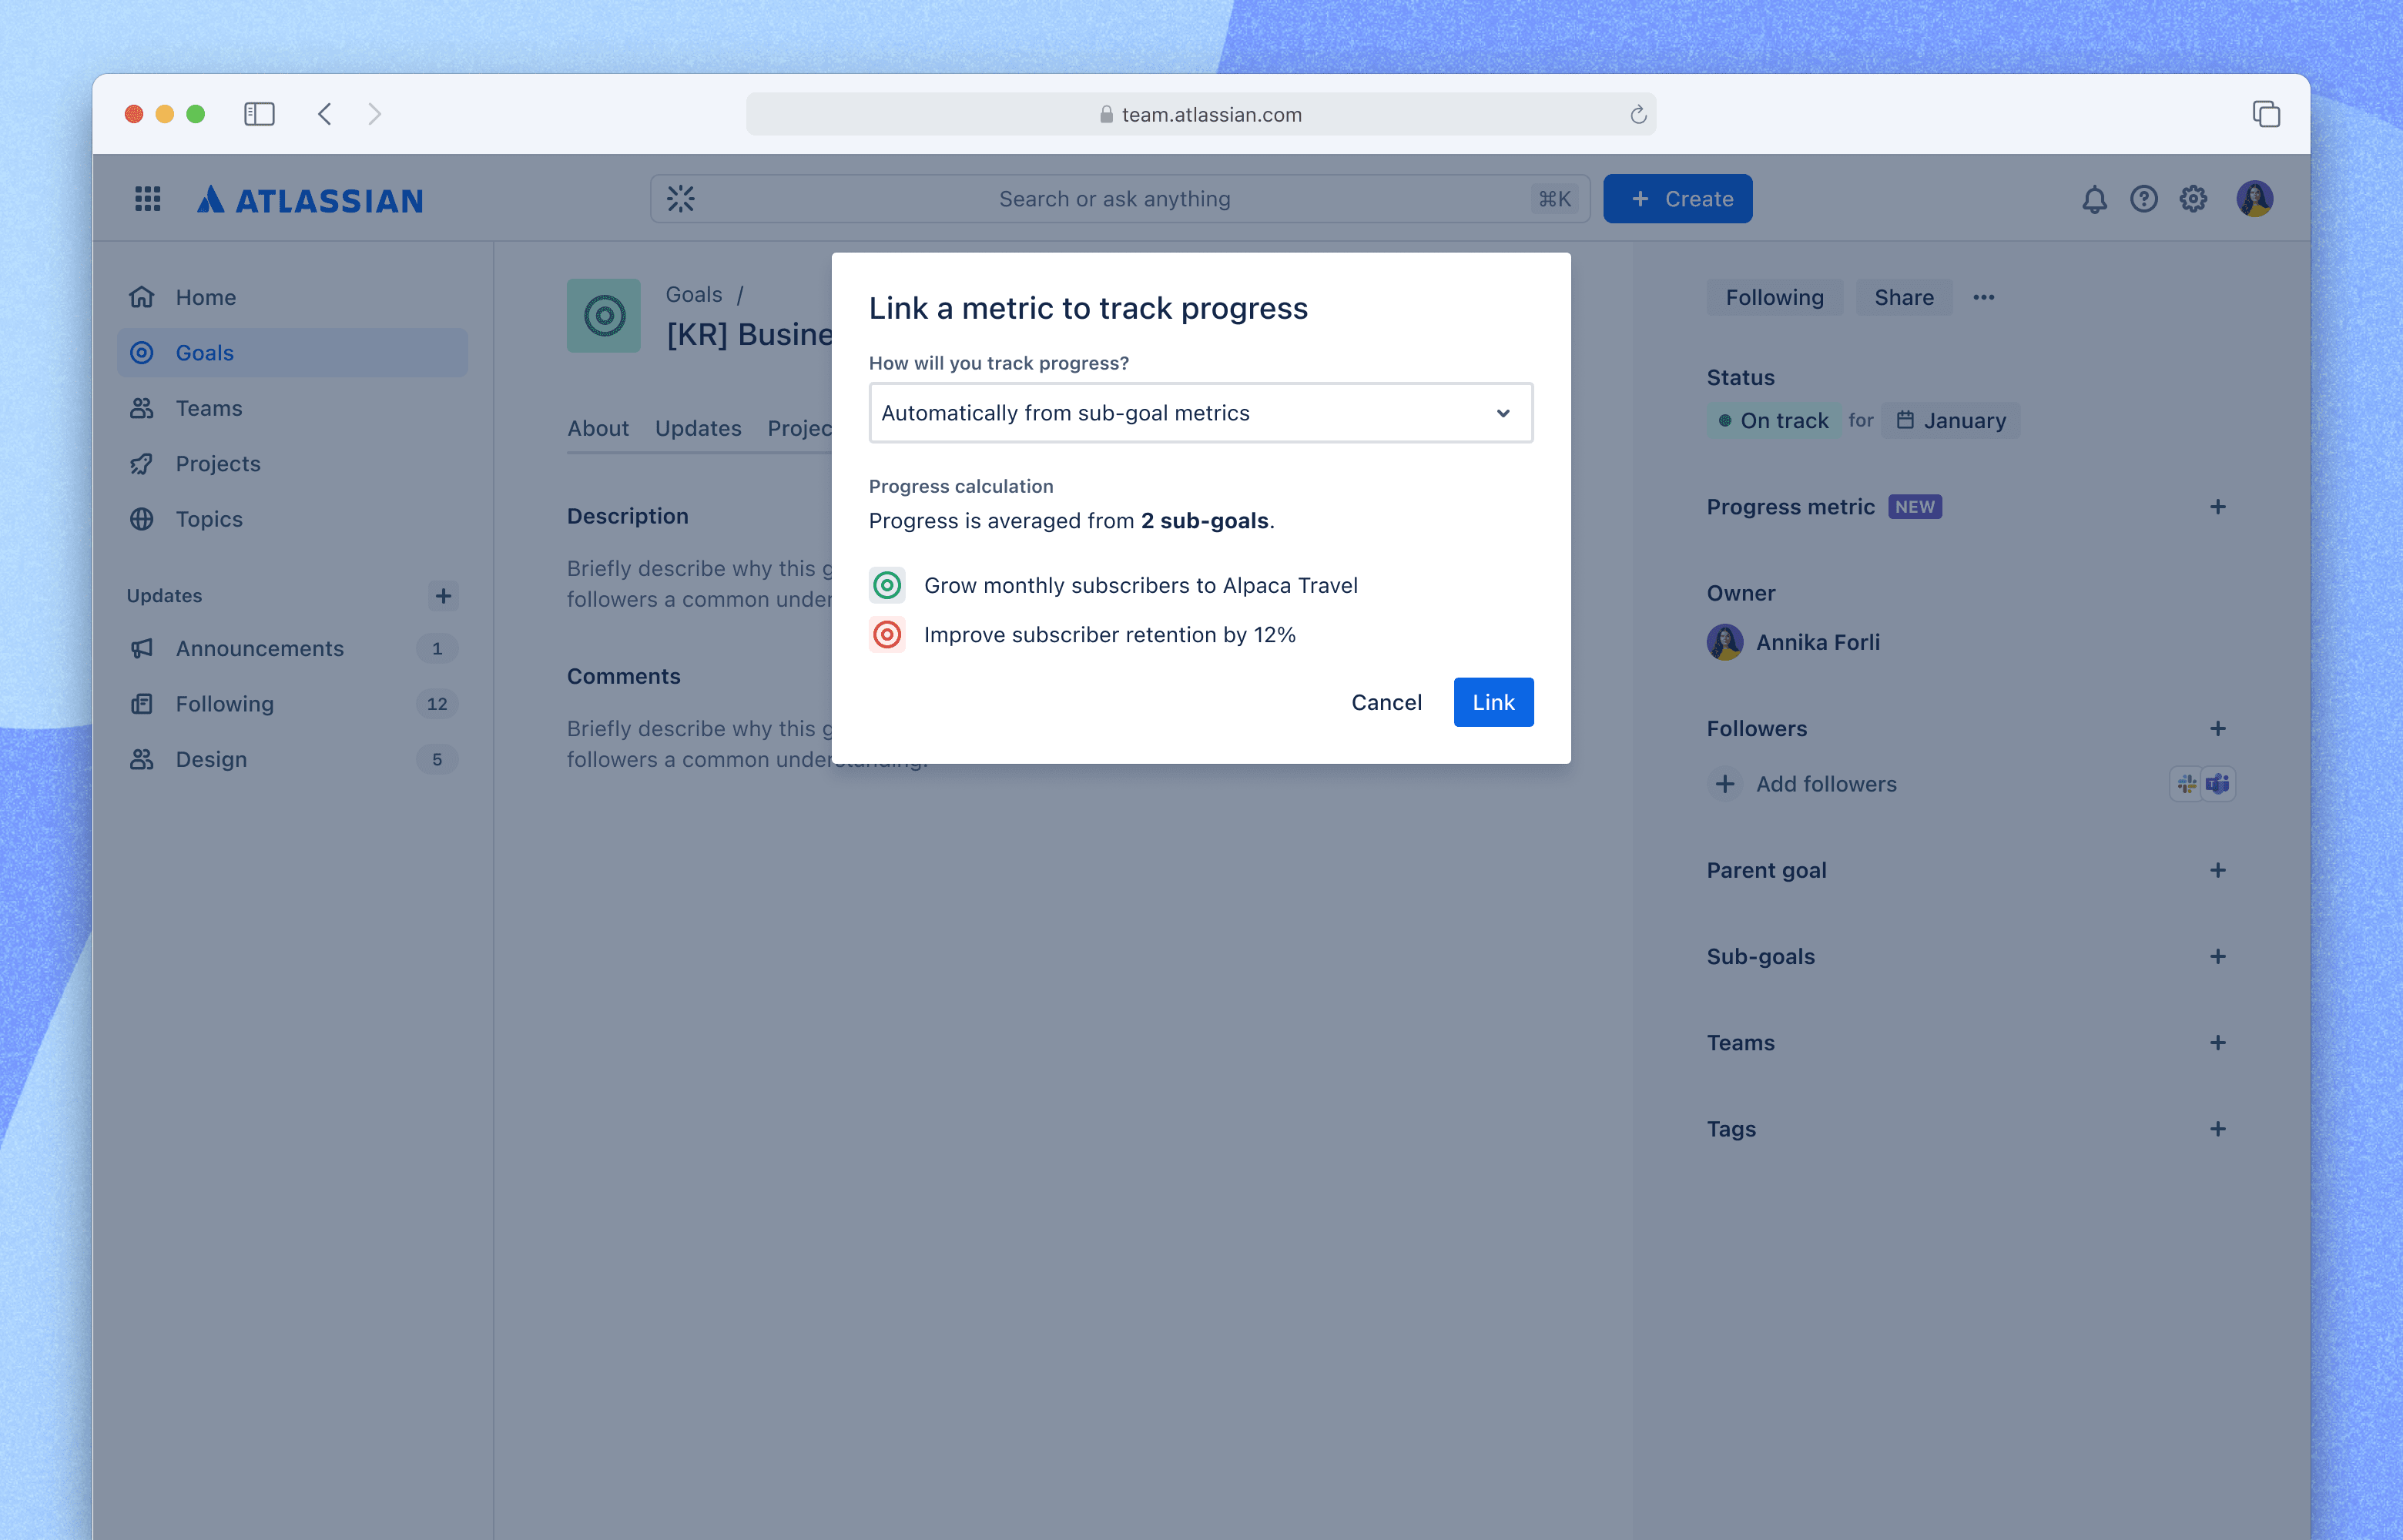Switch to the Updates tab
The width and height of the screenshot is (2403, 1540).
(x=698, y=429)
